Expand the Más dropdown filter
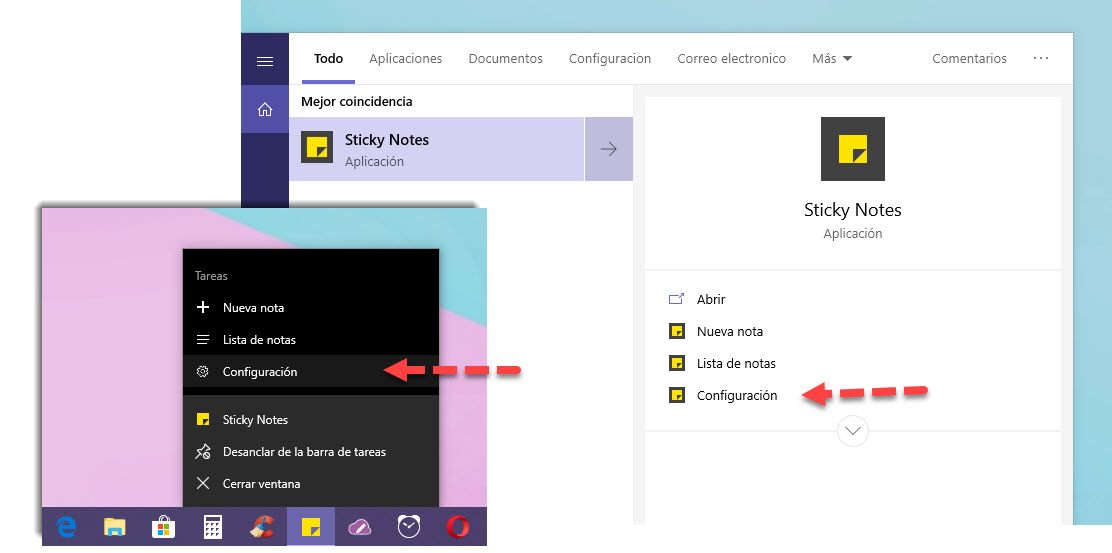The width and height of the screenshot is (1112, 553). 832,59
